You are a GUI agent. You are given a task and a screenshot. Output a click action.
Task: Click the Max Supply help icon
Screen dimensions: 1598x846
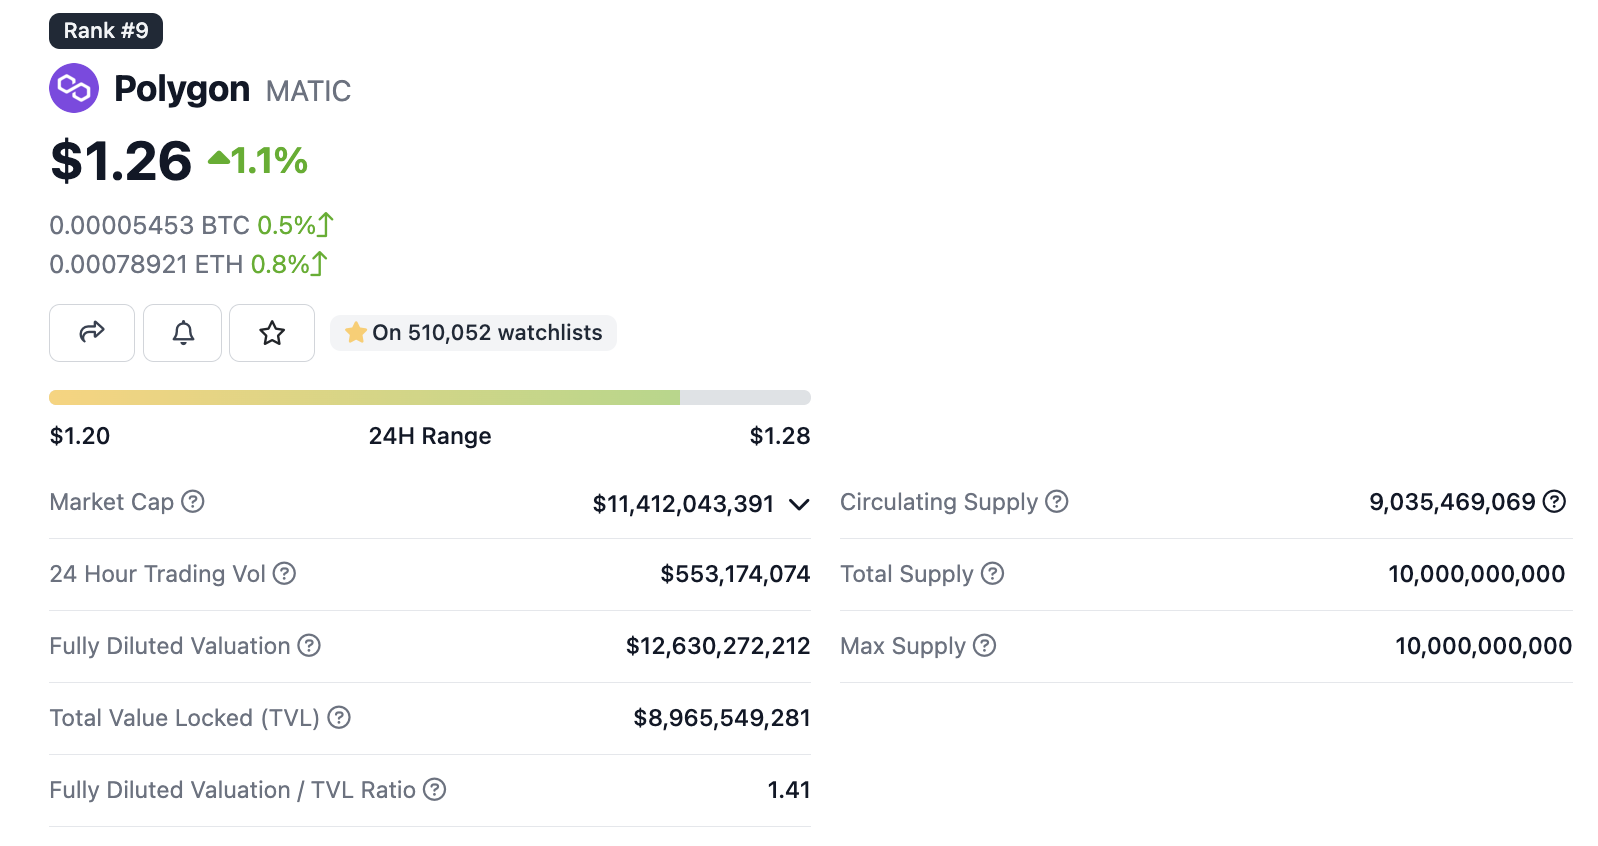click(985, 646)
